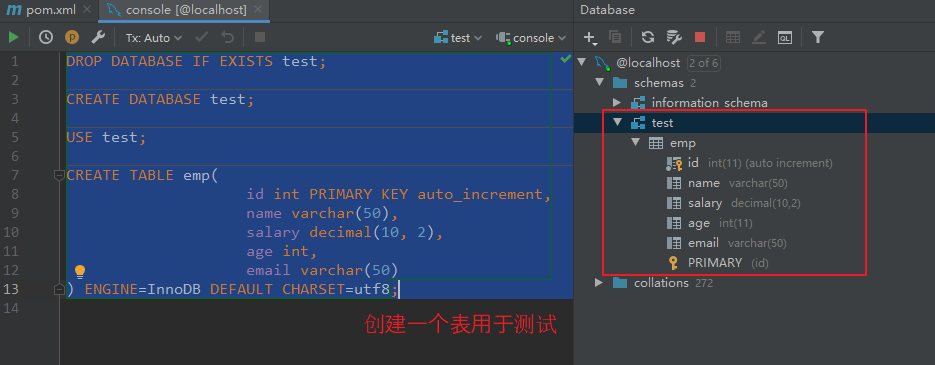
Task: Click the test schema icon in tree
Action: coord(638,123)
